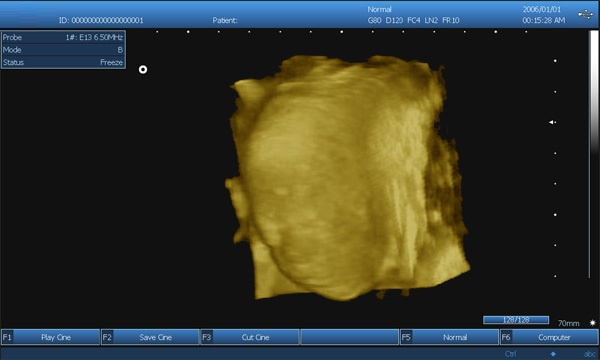Viewport: 600px width, 360px height.
Task: Click the blank function button after Cut Cine
Action: click(x=350, y=337)
